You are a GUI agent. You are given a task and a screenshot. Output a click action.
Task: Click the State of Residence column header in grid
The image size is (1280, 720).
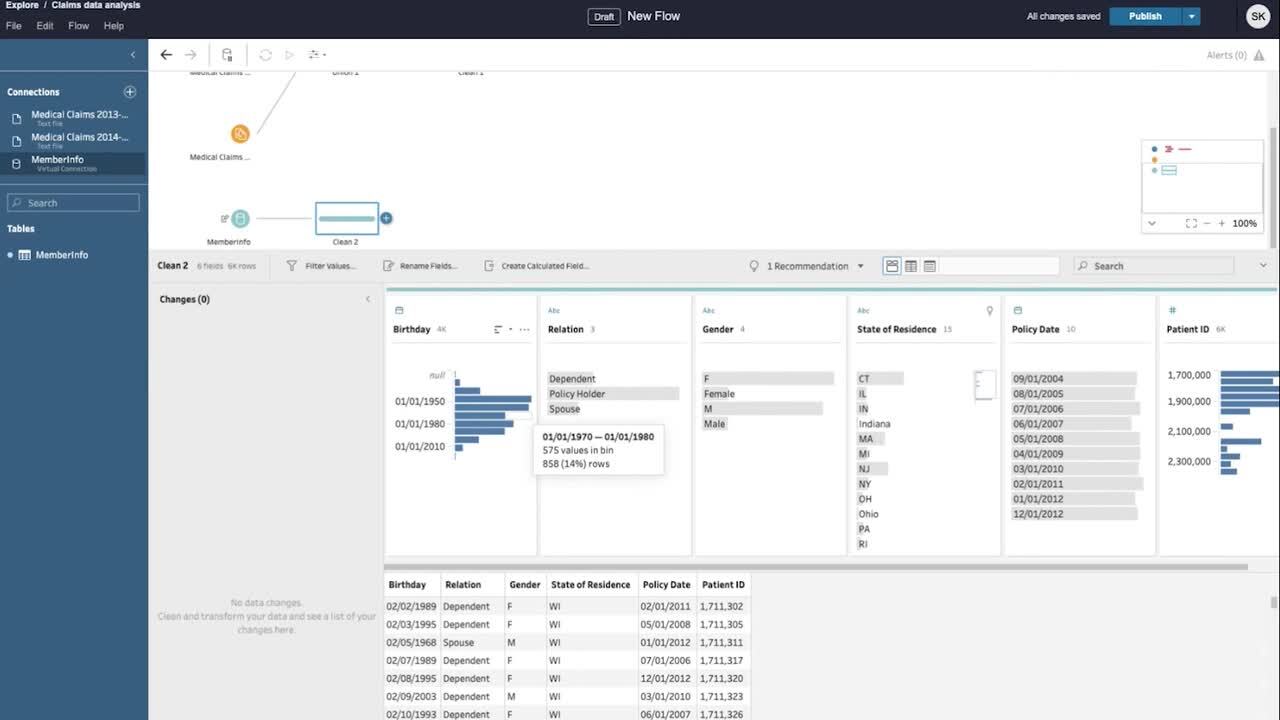click(591, 585)
